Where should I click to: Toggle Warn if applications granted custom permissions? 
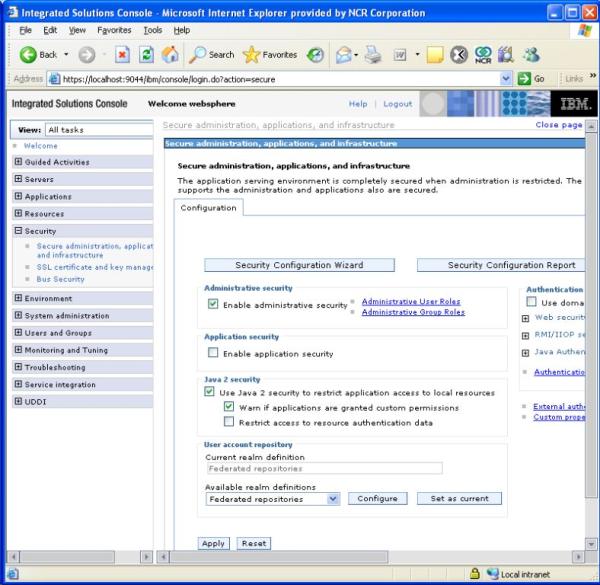pyautogui.click(x=229, y=406)
